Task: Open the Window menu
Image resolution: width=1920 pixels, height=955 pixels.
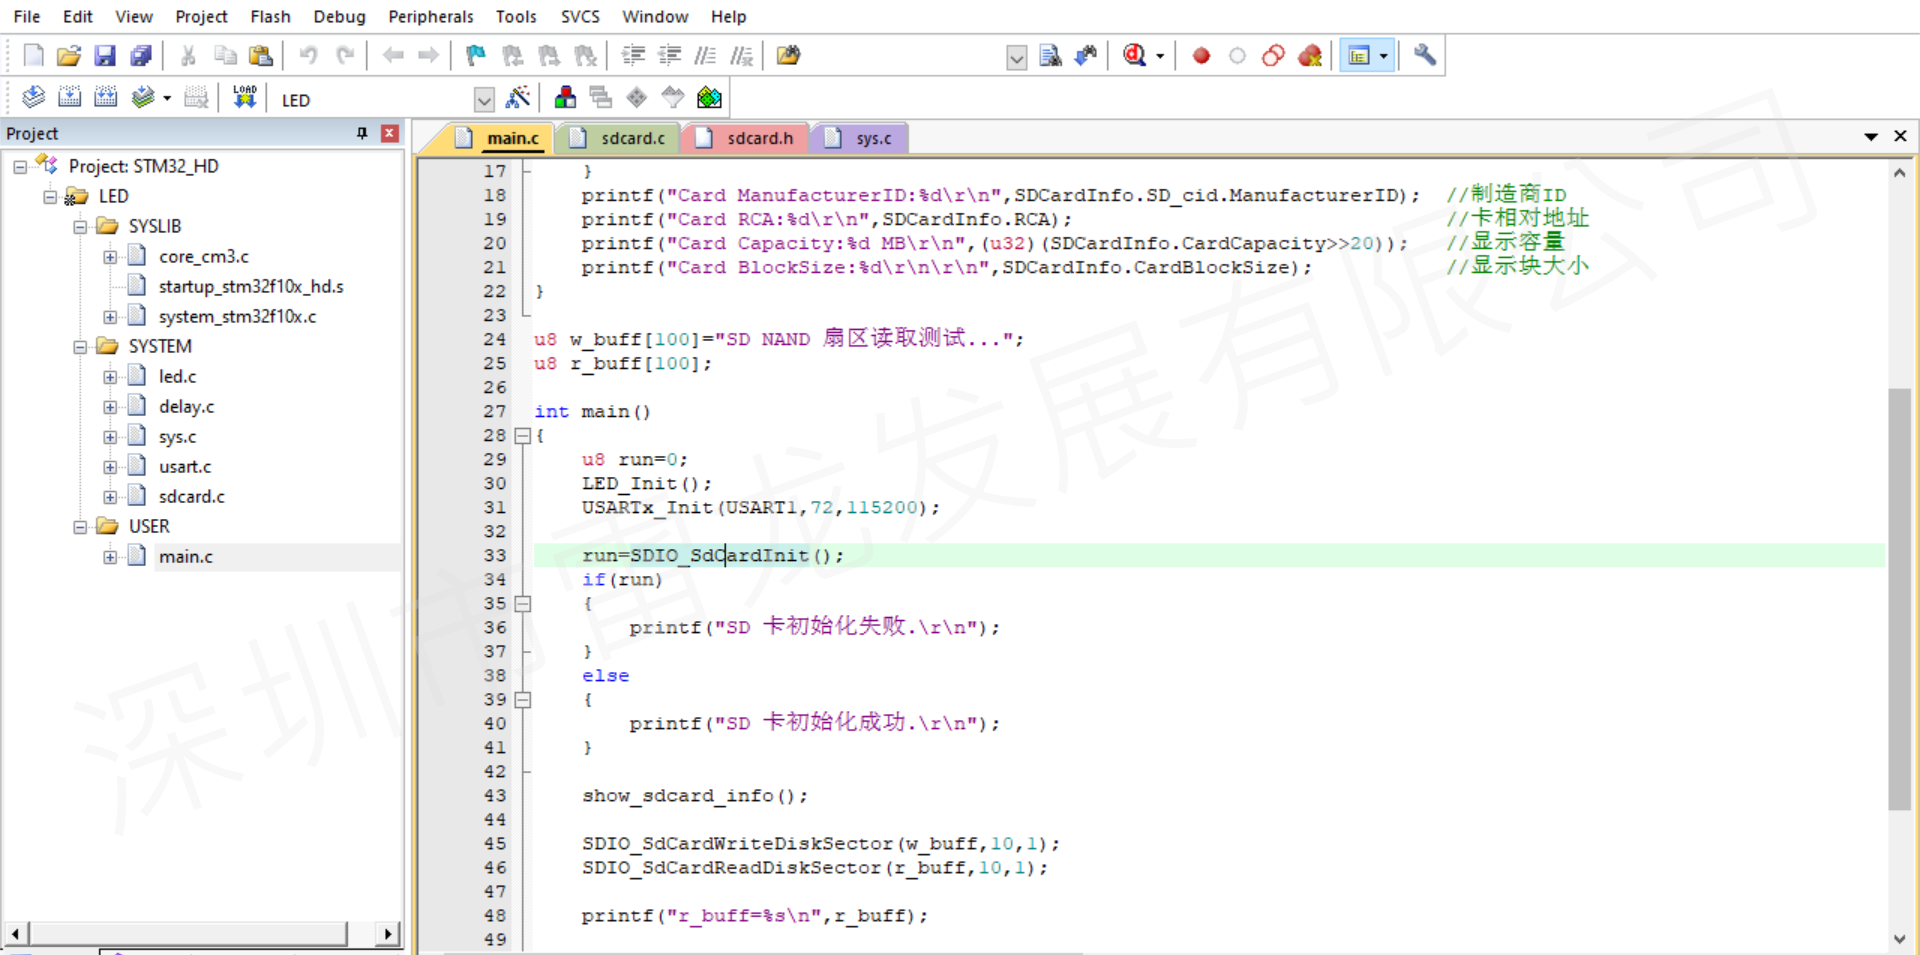Action: pyautogui.click(x=655, y=17)
